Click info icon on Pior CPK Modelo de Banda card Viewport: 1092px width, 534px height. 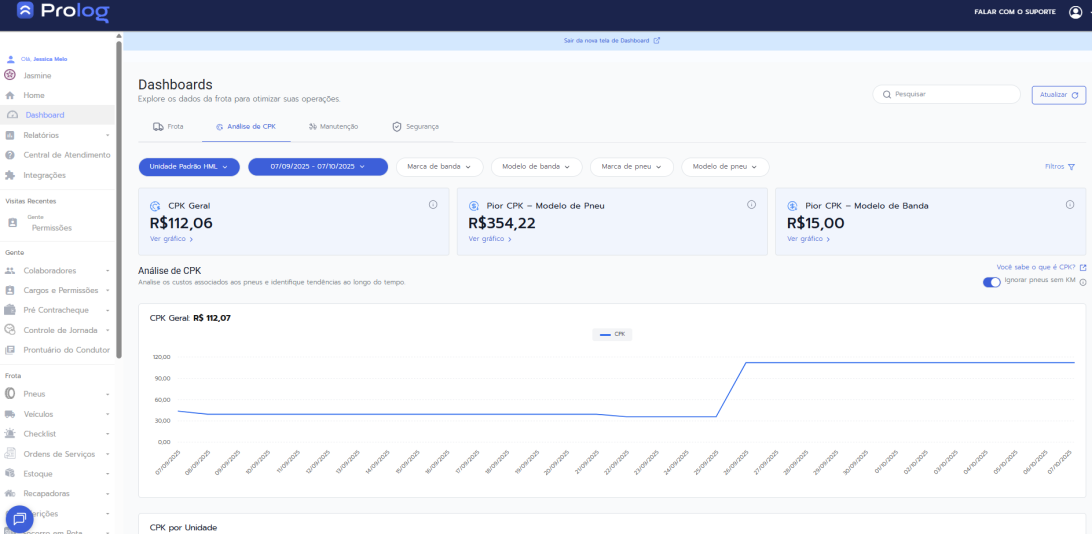[1069, 205]
